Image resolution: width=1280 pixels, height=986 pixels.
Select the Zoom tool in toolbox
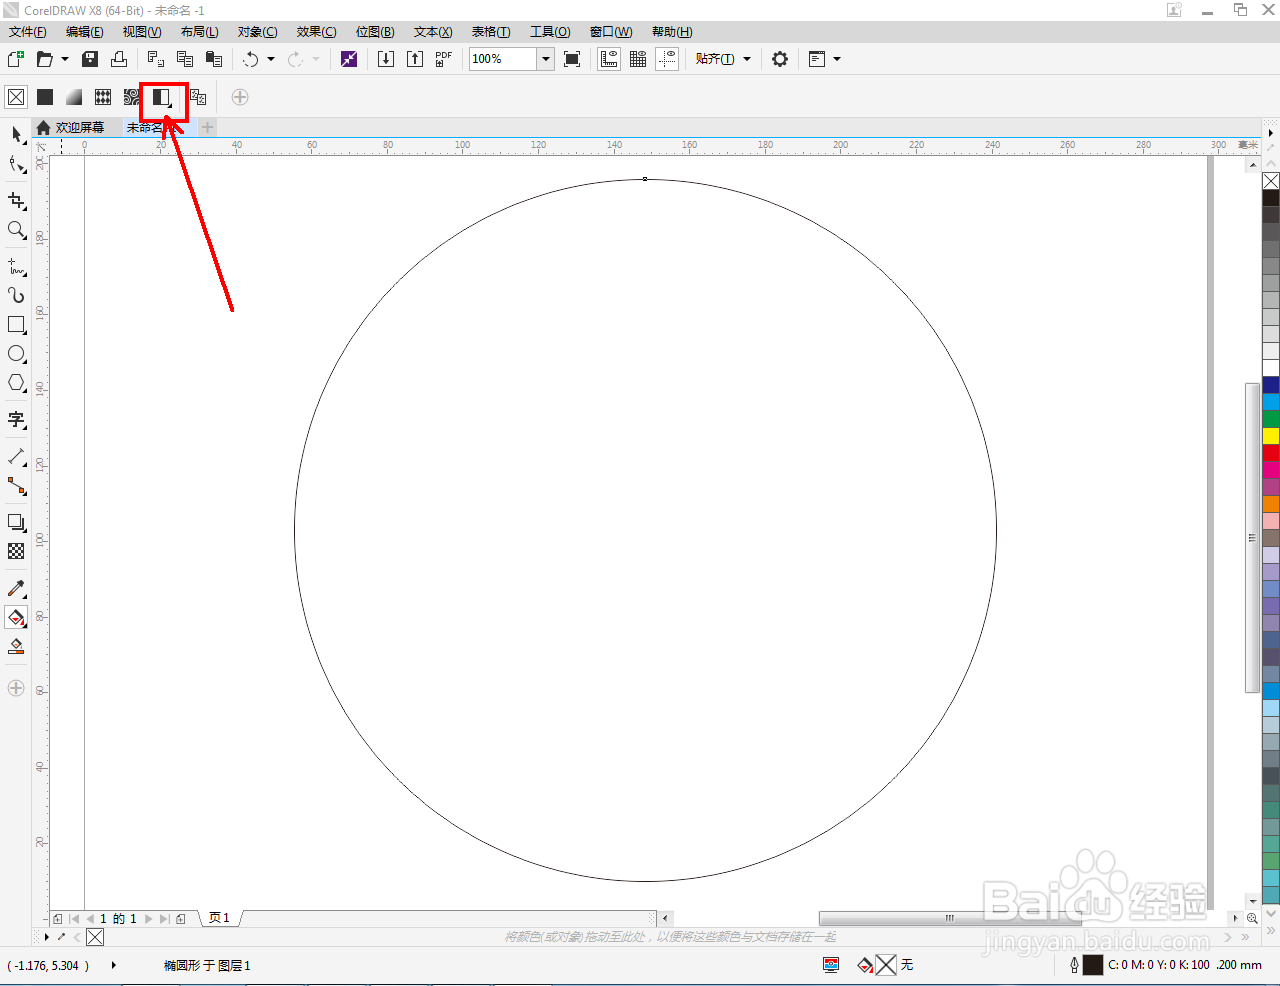click(x=16, y=230)
